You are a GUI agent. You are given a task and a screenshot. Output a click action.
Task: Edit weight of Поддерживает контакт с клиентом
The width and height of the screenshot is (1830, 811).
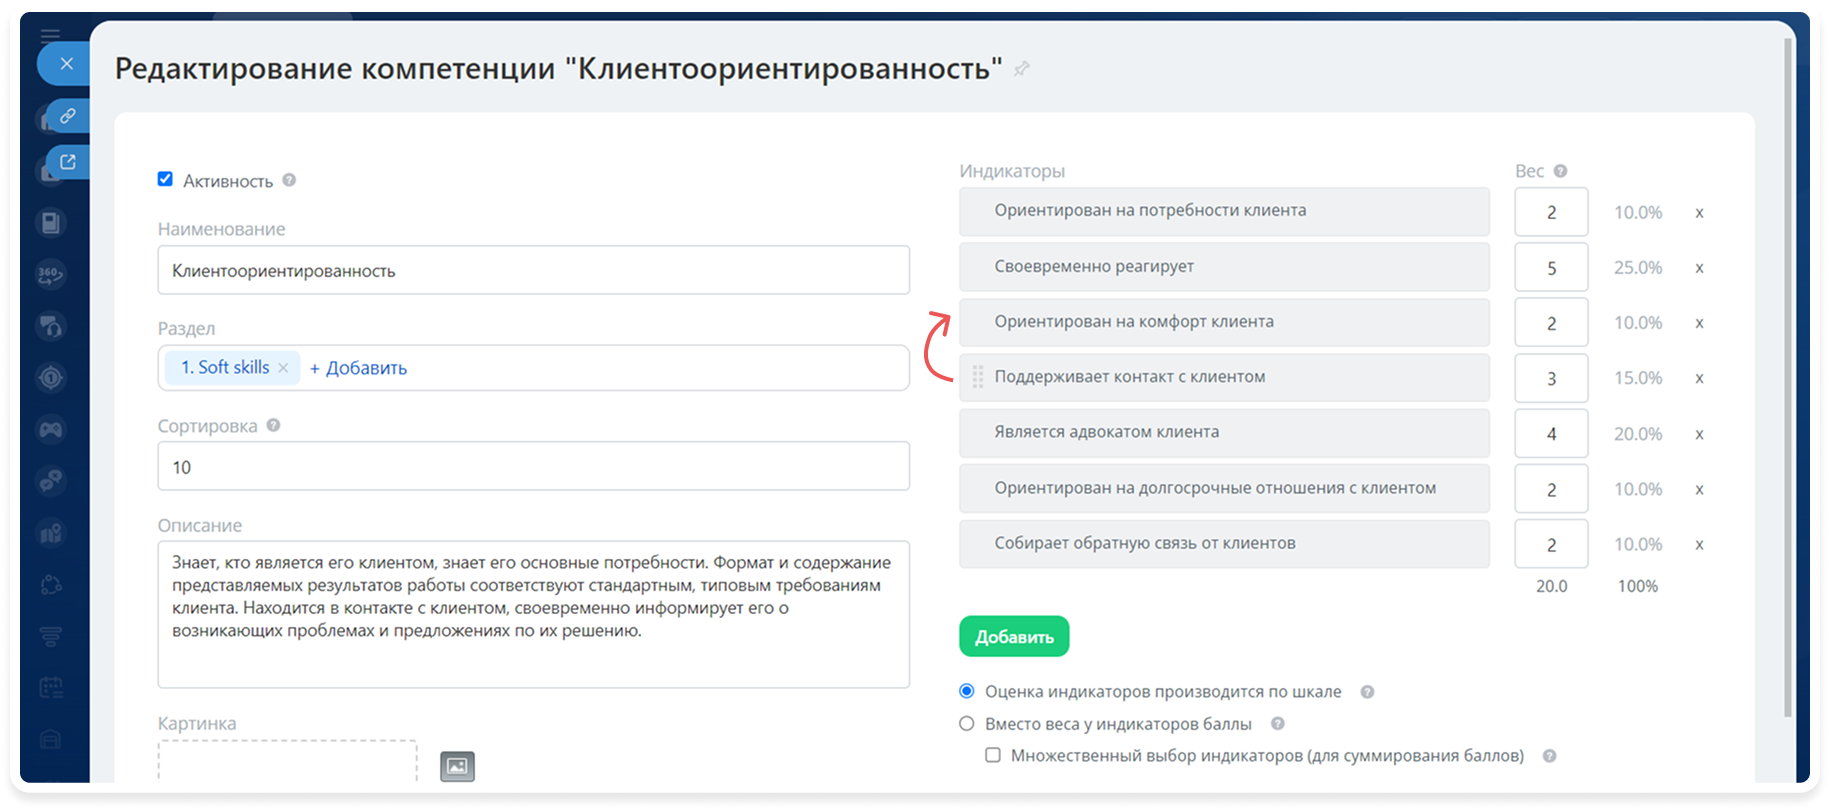[1551, 378]
